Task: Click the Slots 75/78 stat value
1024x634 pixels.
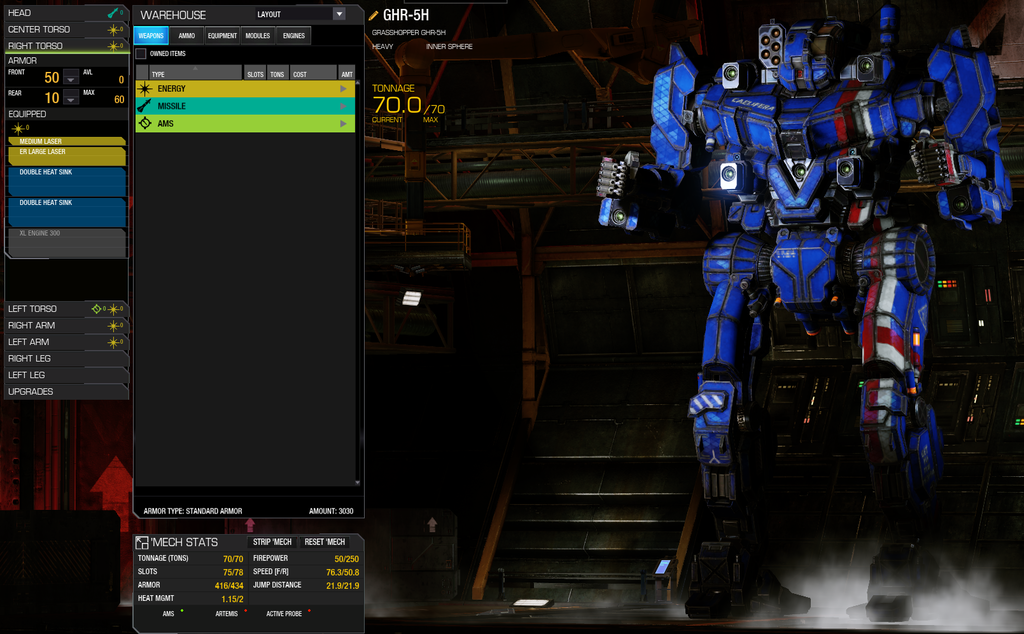Action: coord(233,572)
